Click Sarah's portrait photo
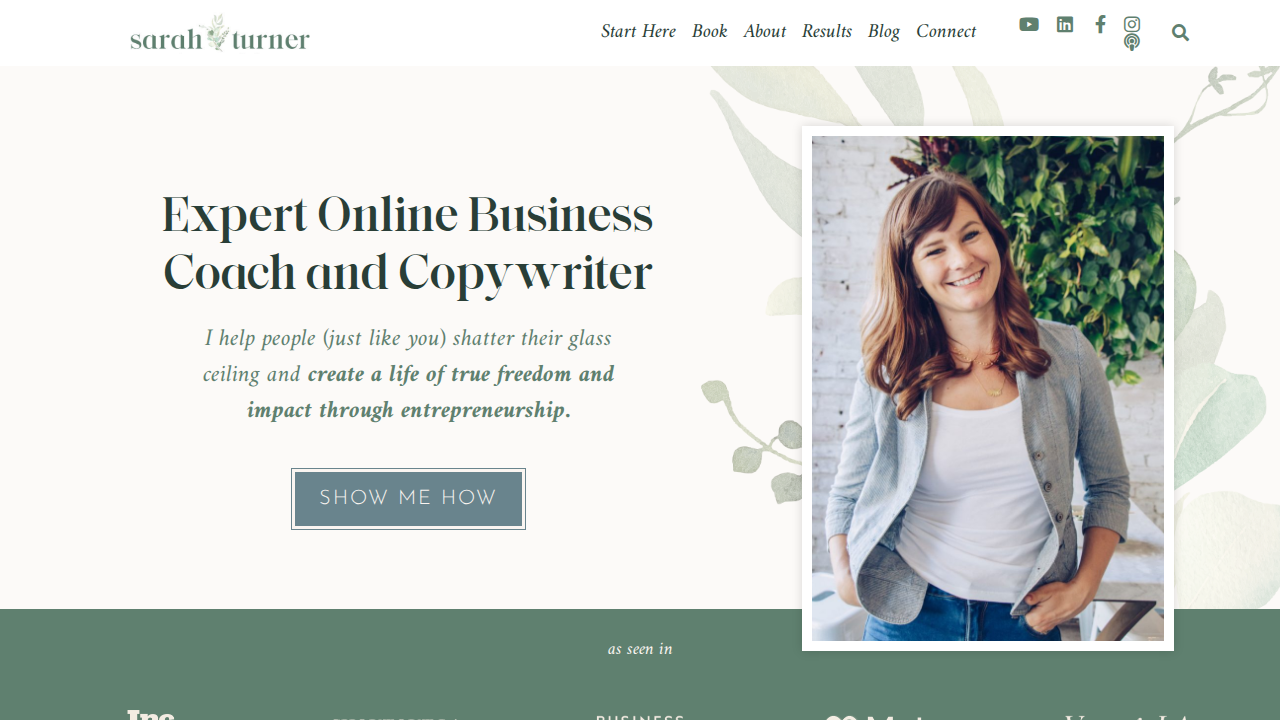Viewport: 1280px width, 720px height. 988,388
